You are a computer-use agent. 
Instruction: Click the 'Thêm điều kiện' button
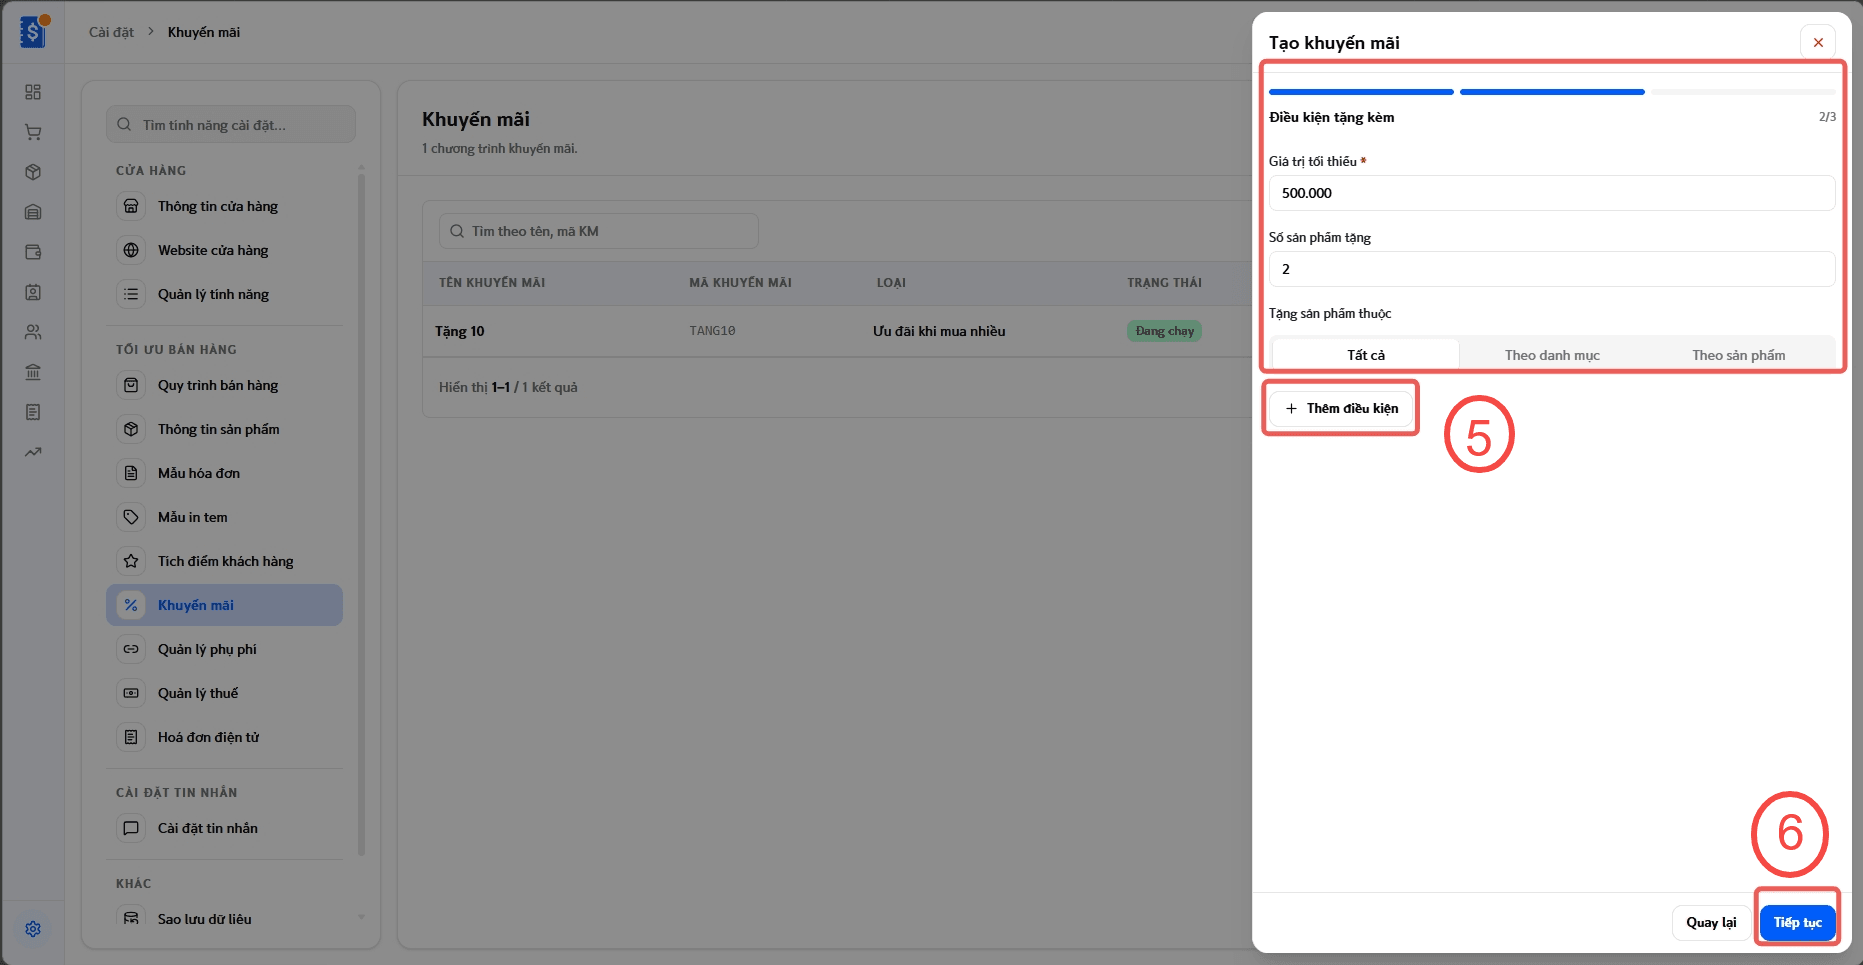click(x=1341, y=408)
